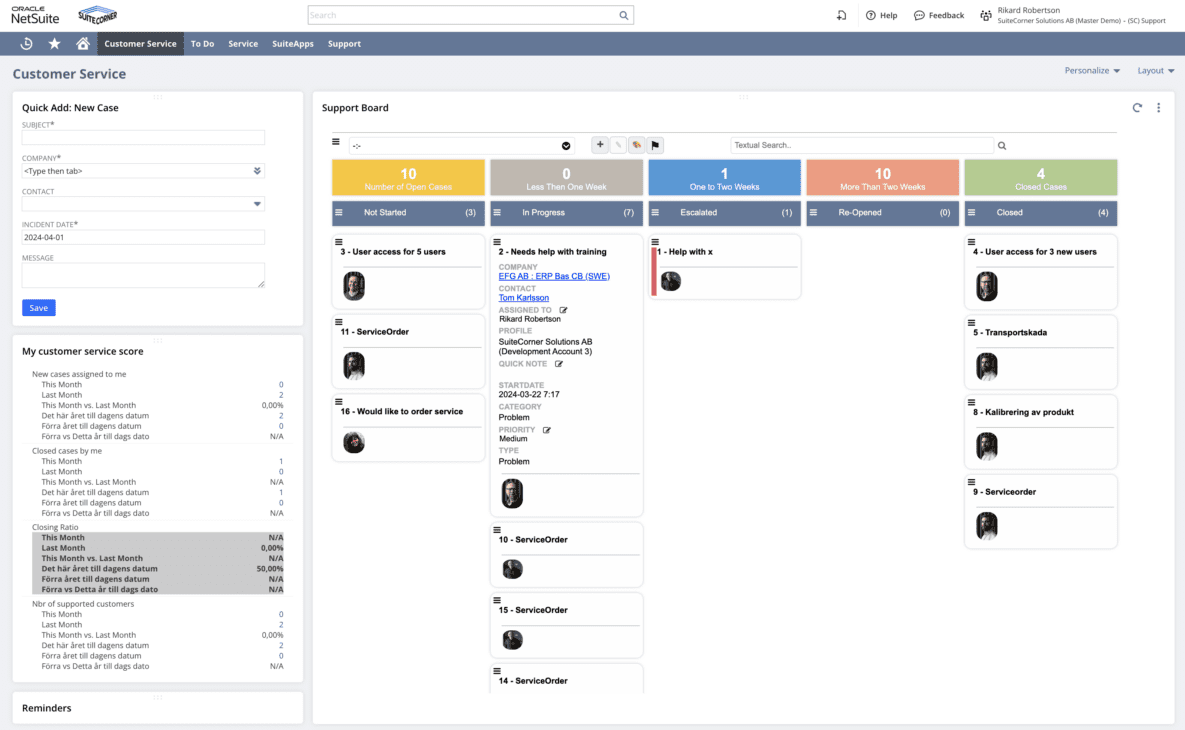Open the role switcher user icon
Image resolution: width=1185 pixels, height=730 pixels.
click(985, 15)
